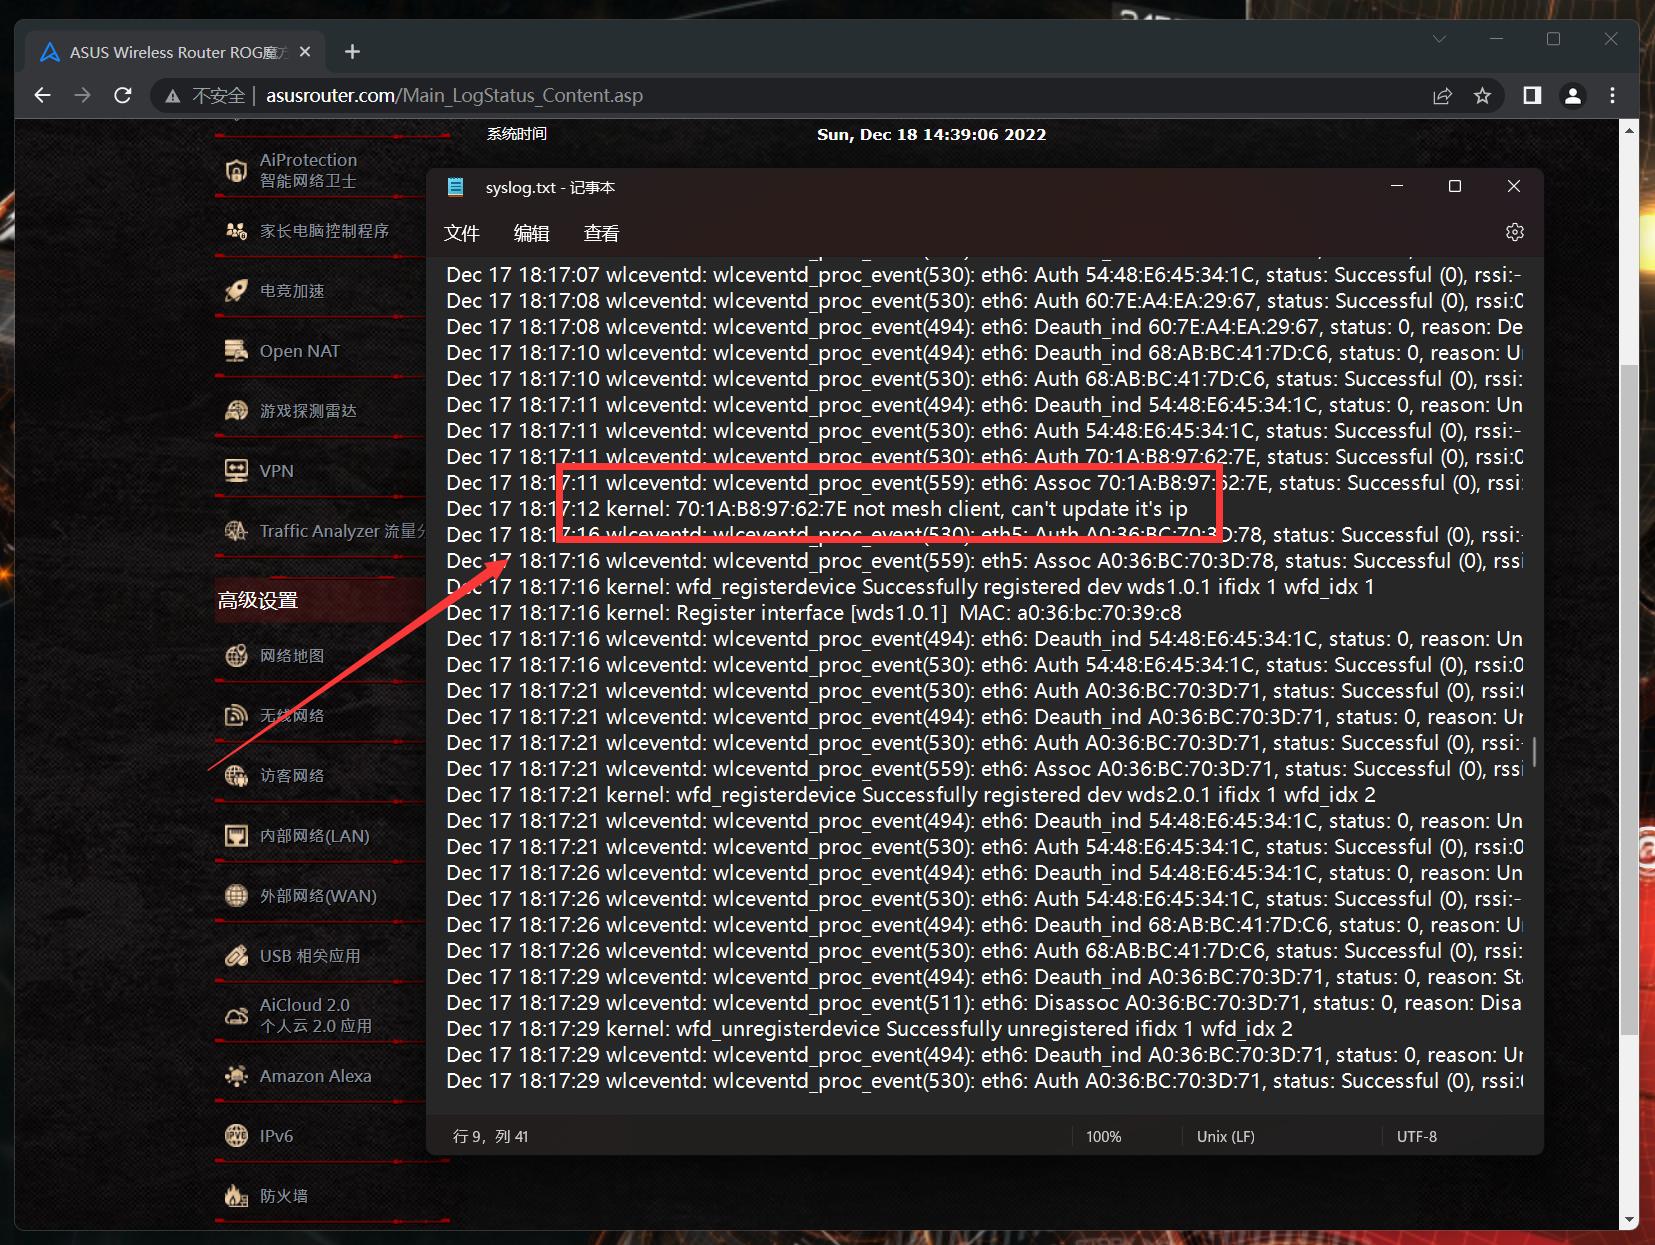Click the VPN monitor icon

236,471
